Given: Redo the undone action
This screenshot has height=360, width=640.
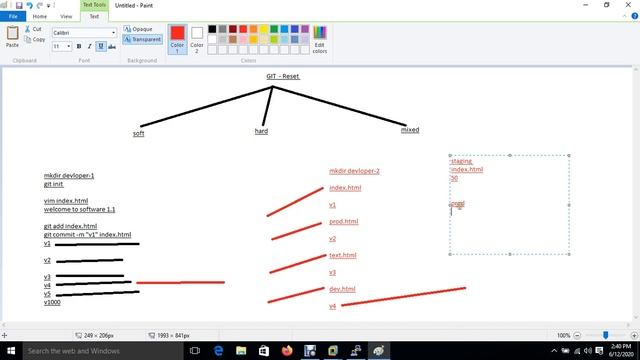Looking at the screenshot, I should 40,5.
